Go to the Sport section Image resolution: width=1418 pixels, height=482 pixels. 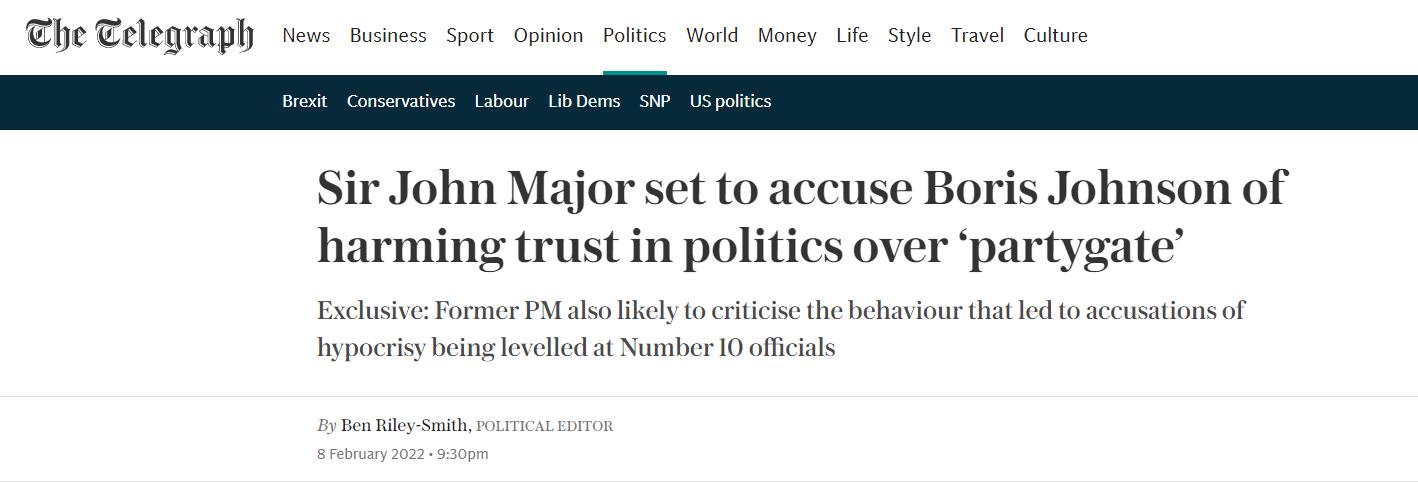[x=470, y=35]
